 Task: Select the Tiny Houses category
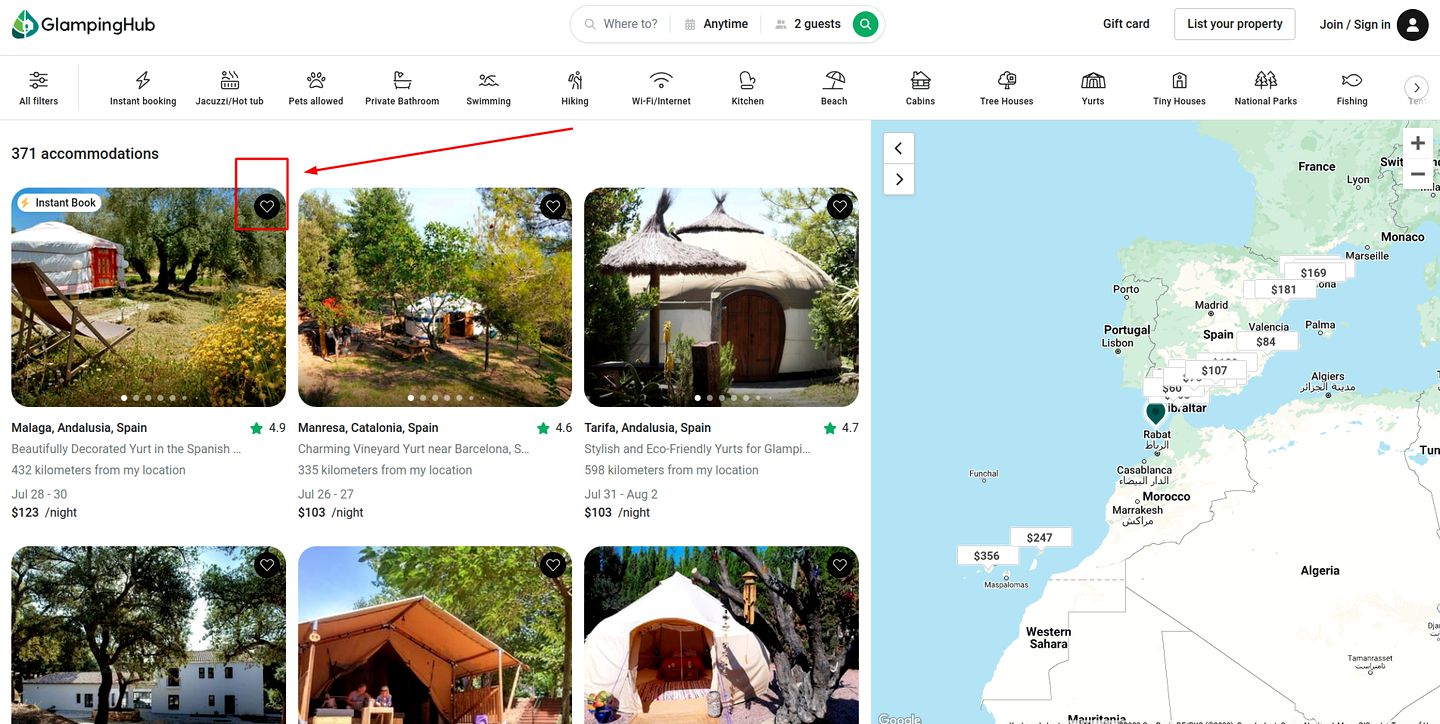click(1179, 88)
